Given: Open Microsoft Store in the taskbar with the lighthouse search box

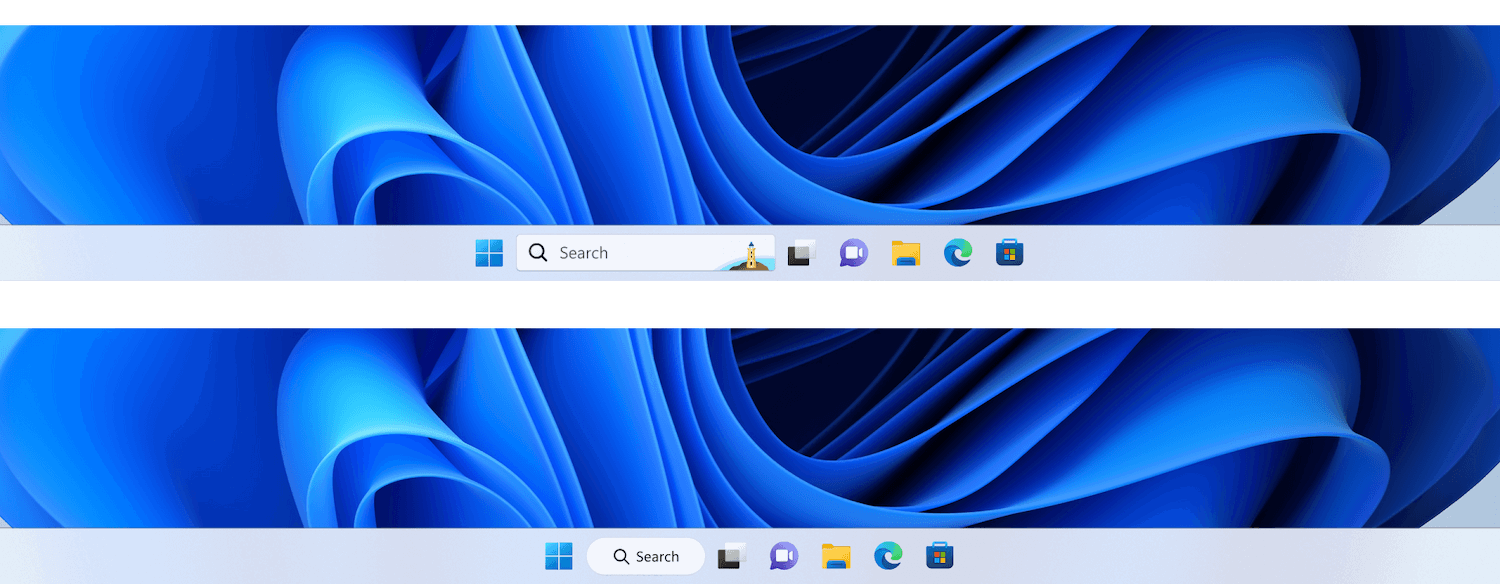Looking at the screenshot, I should 1010,253.
